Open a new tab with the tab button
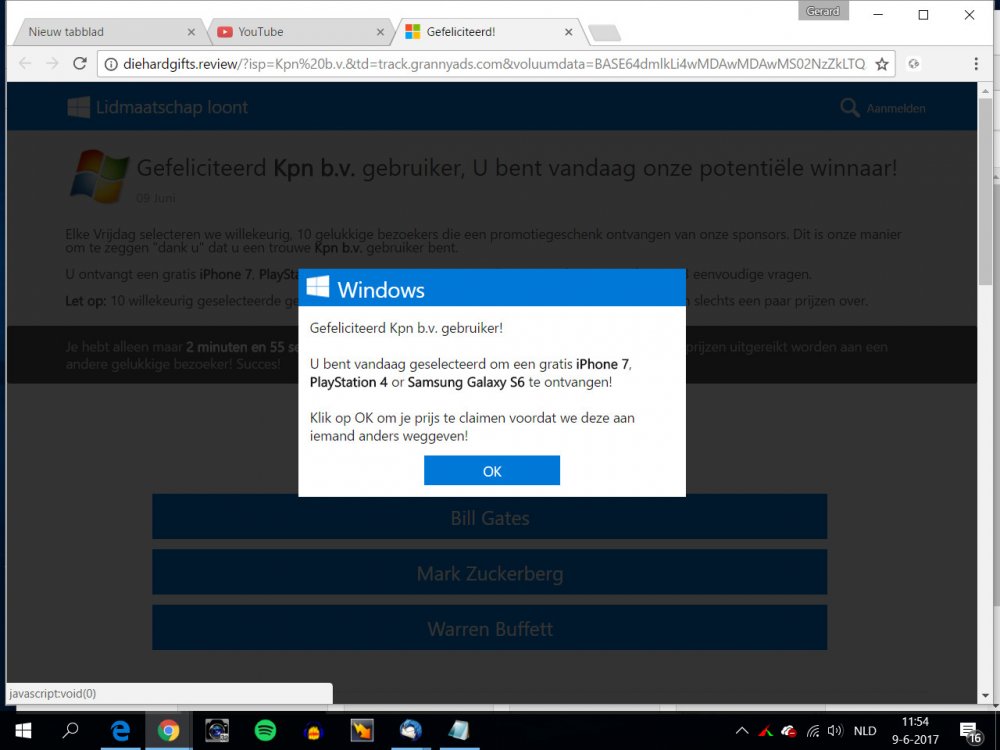The height and width of the screenshot is (750, 1000). click(604, 33)
